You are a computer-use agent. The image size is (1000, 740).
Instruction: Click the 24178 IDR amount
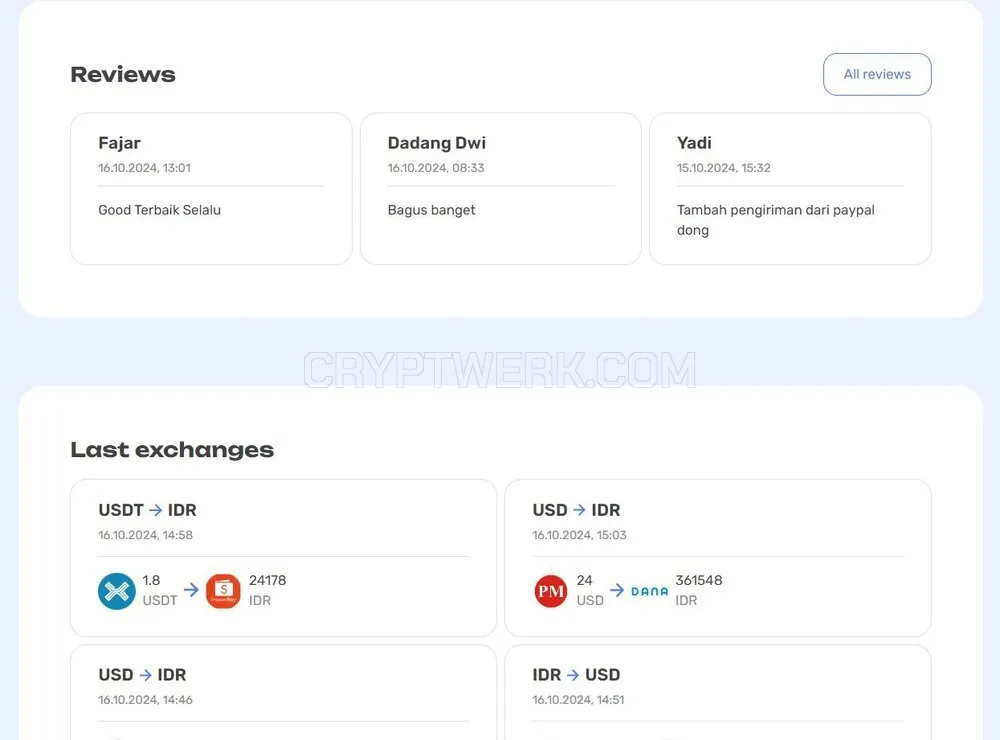coord(267,590)
